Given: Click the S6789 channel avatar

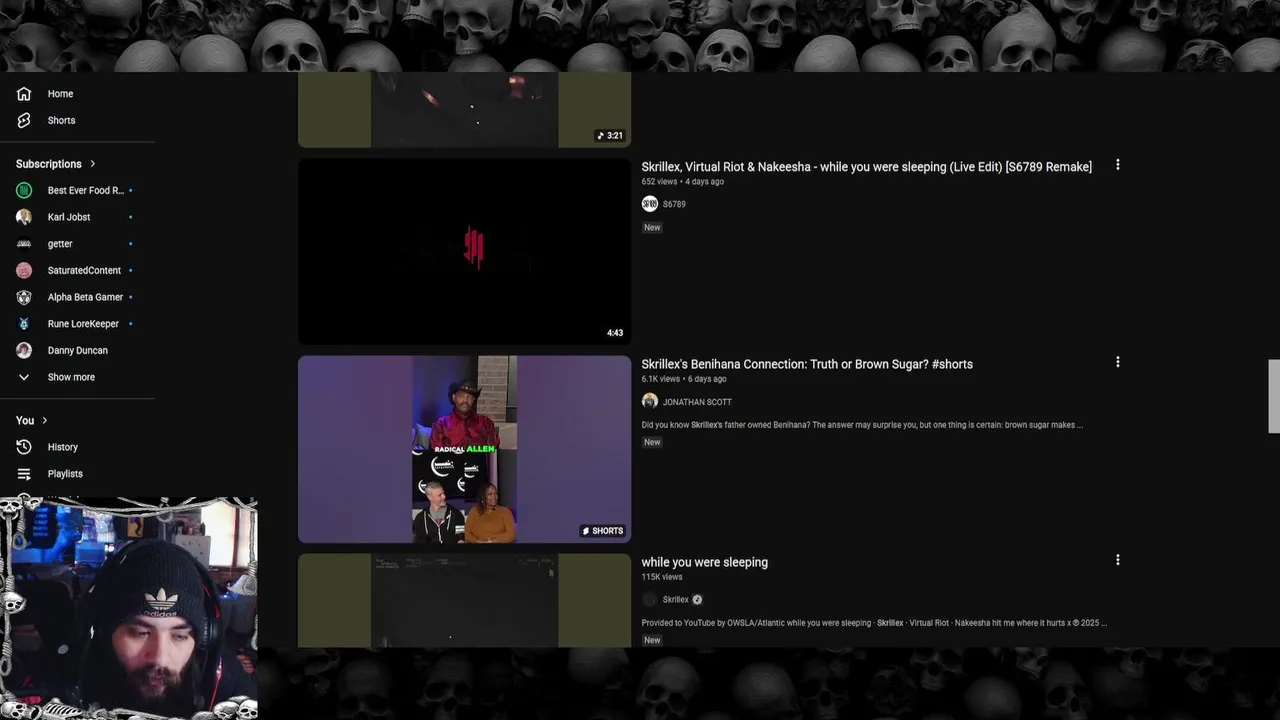Looking at the screenshot, I should click(650, 204).
